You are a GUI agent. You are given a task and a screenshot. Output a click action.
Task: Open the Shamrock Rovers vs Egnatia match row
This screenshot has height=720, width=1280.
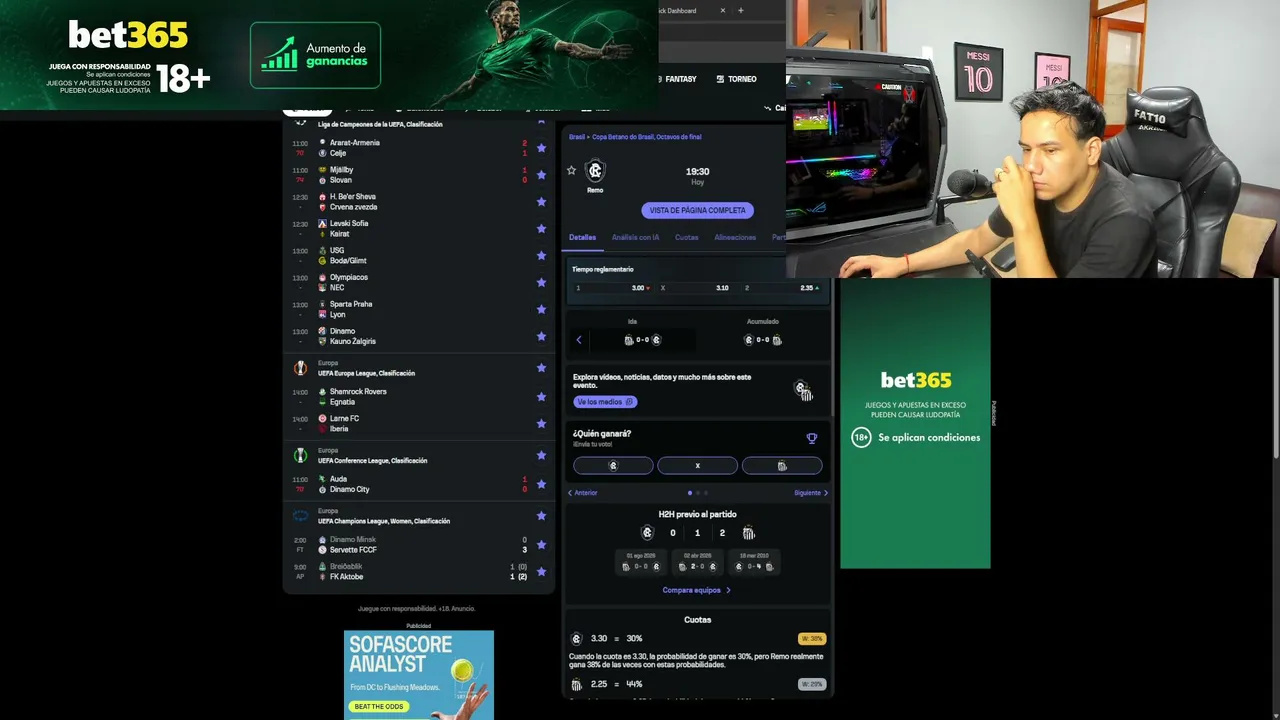[419, 397]
